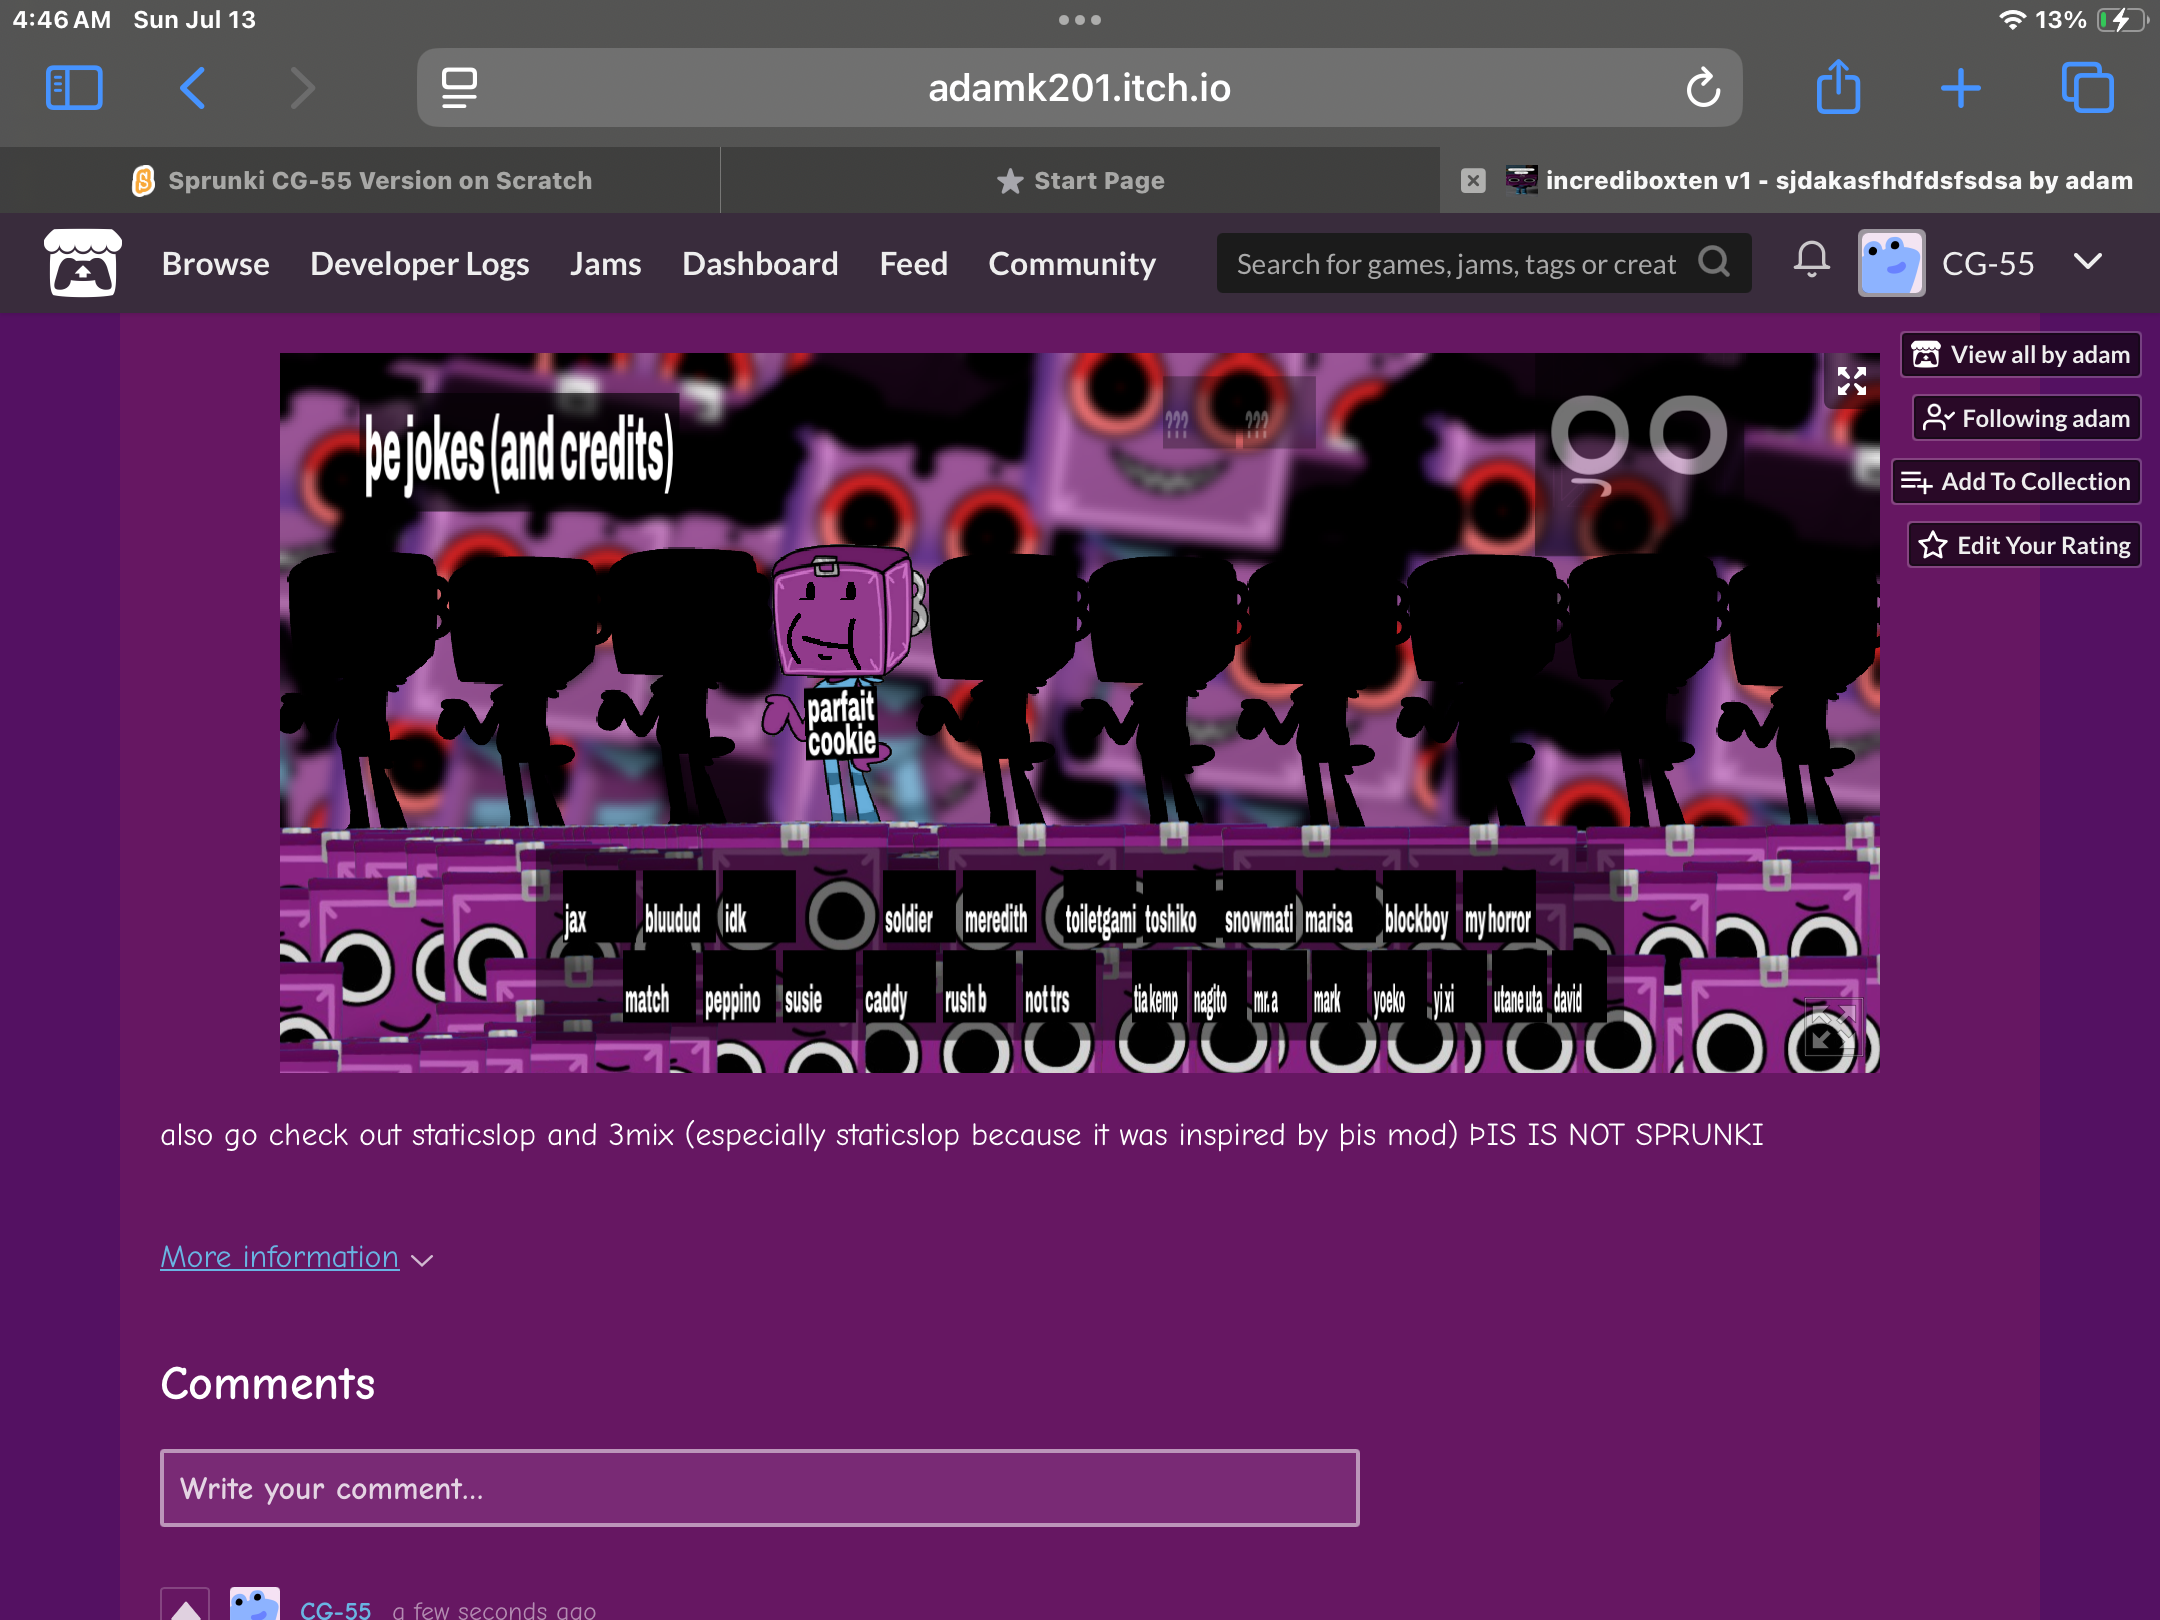Enter fullscreen for the game embed
The width and height of the screenshot is (2160, 1620).
(x=1851, y=381)
